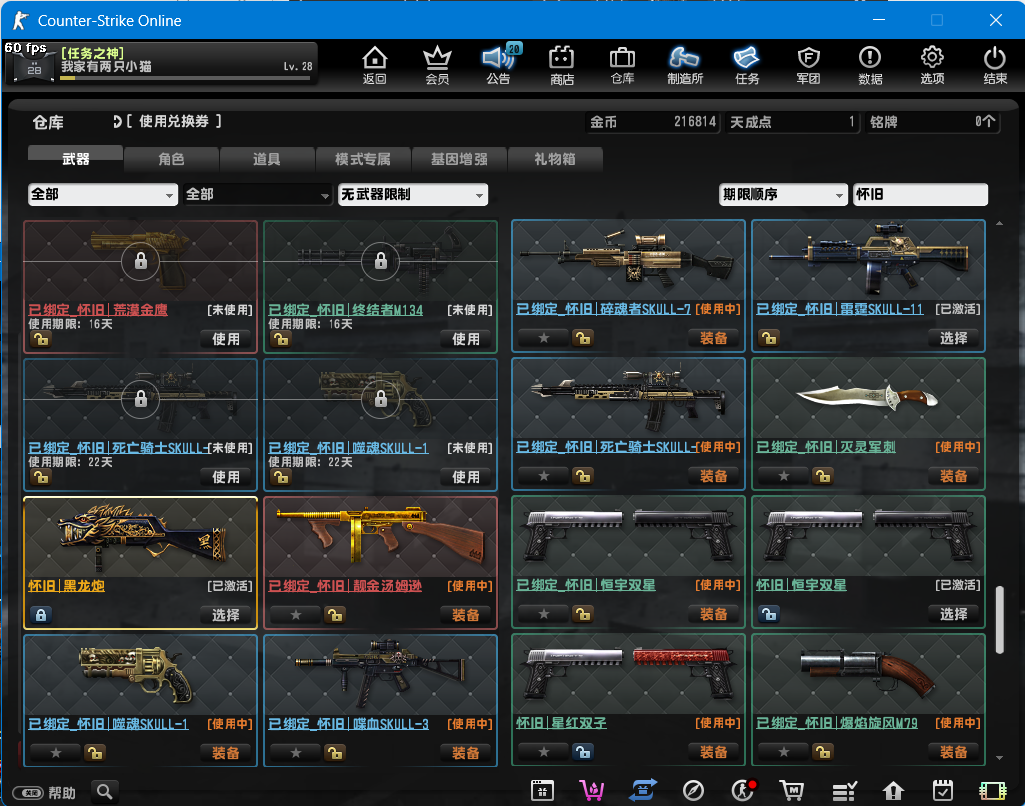
Task: Open the gift window icon in bottom bar
Action: [x=543, y=790]
